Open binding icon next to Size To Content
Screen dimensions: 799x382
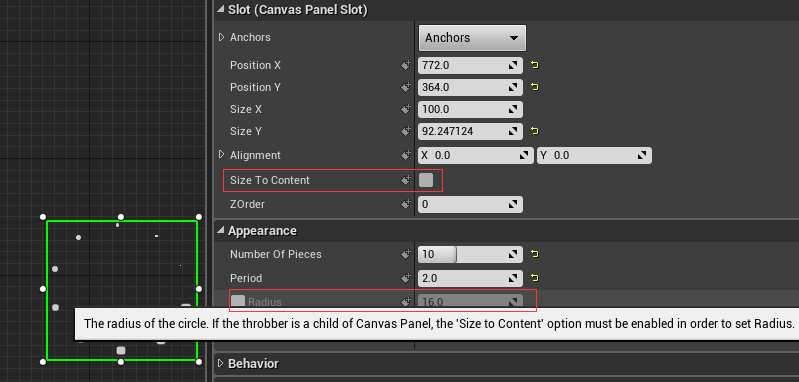pos(406,180)
